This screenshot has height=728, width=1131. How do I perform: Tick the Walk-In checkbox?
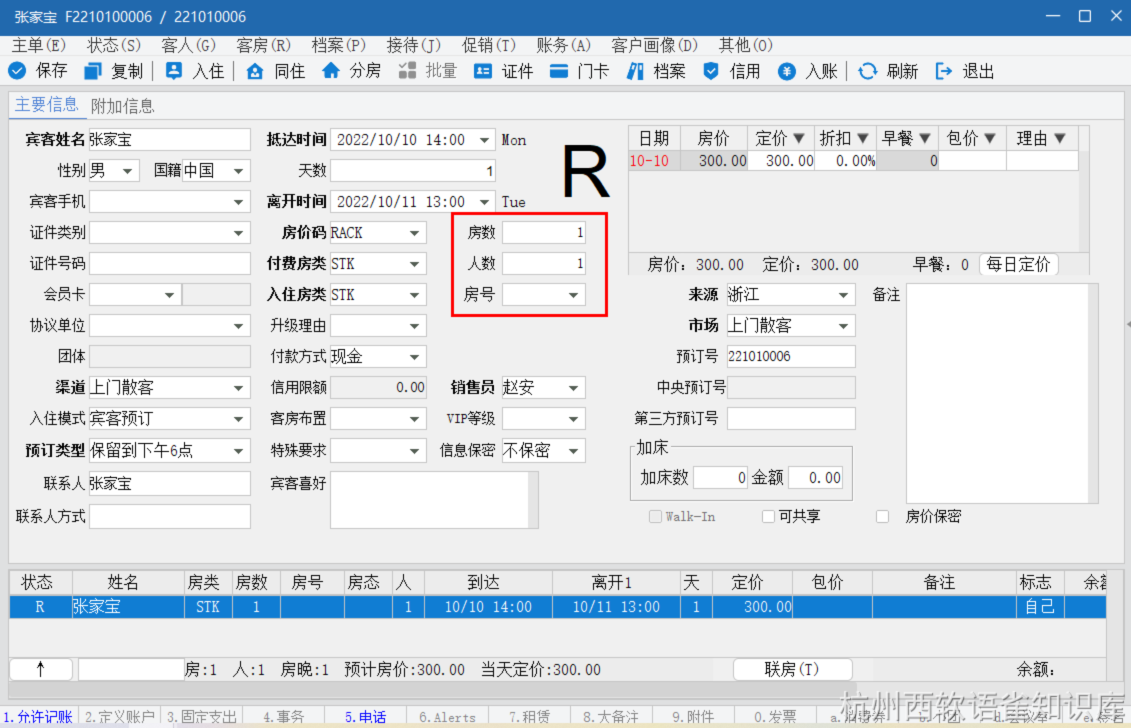click(655, 517)
